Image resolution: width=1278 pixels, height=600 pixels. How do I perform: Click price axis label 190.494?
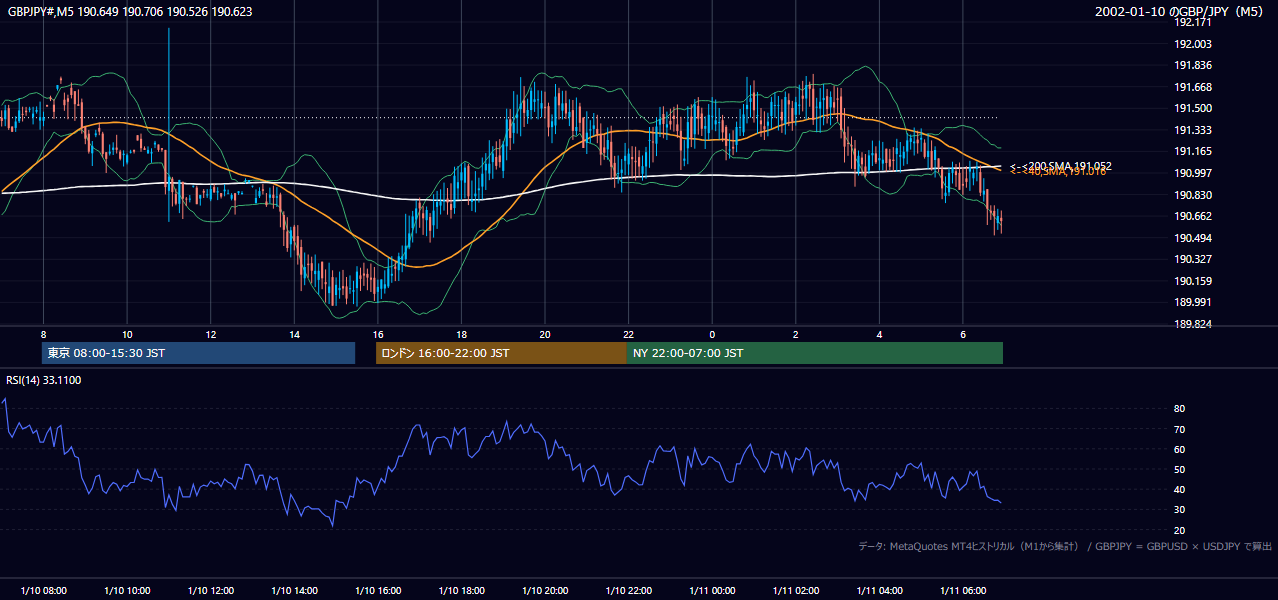[x=1193, y=238]
